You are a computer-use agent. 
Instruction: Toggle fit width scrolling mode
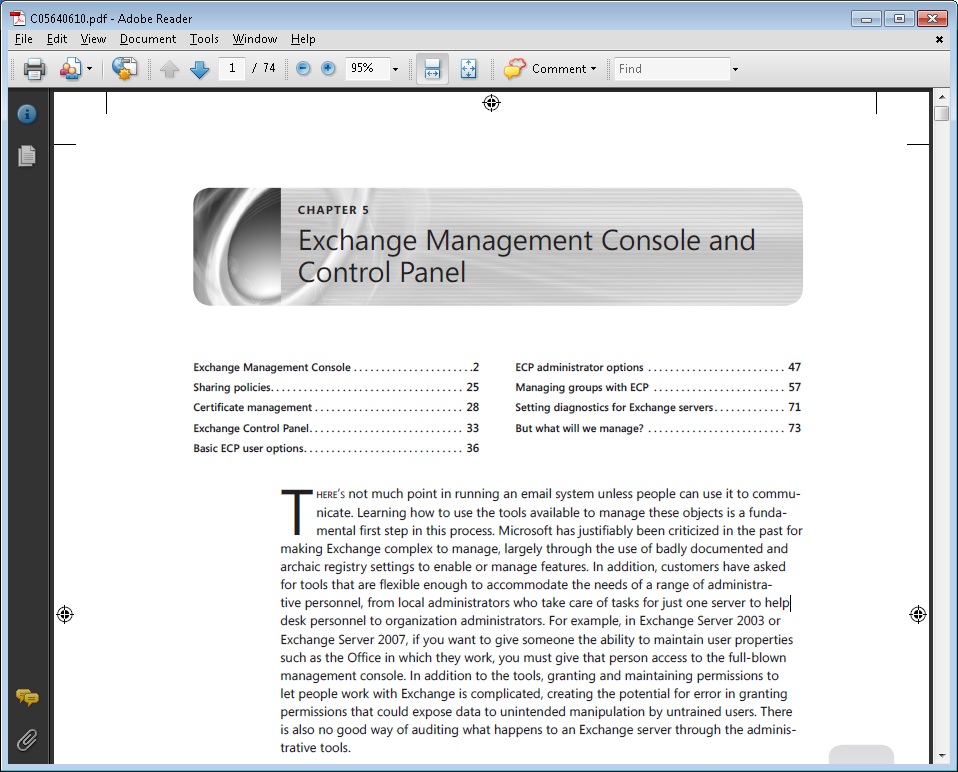(432, 69)
